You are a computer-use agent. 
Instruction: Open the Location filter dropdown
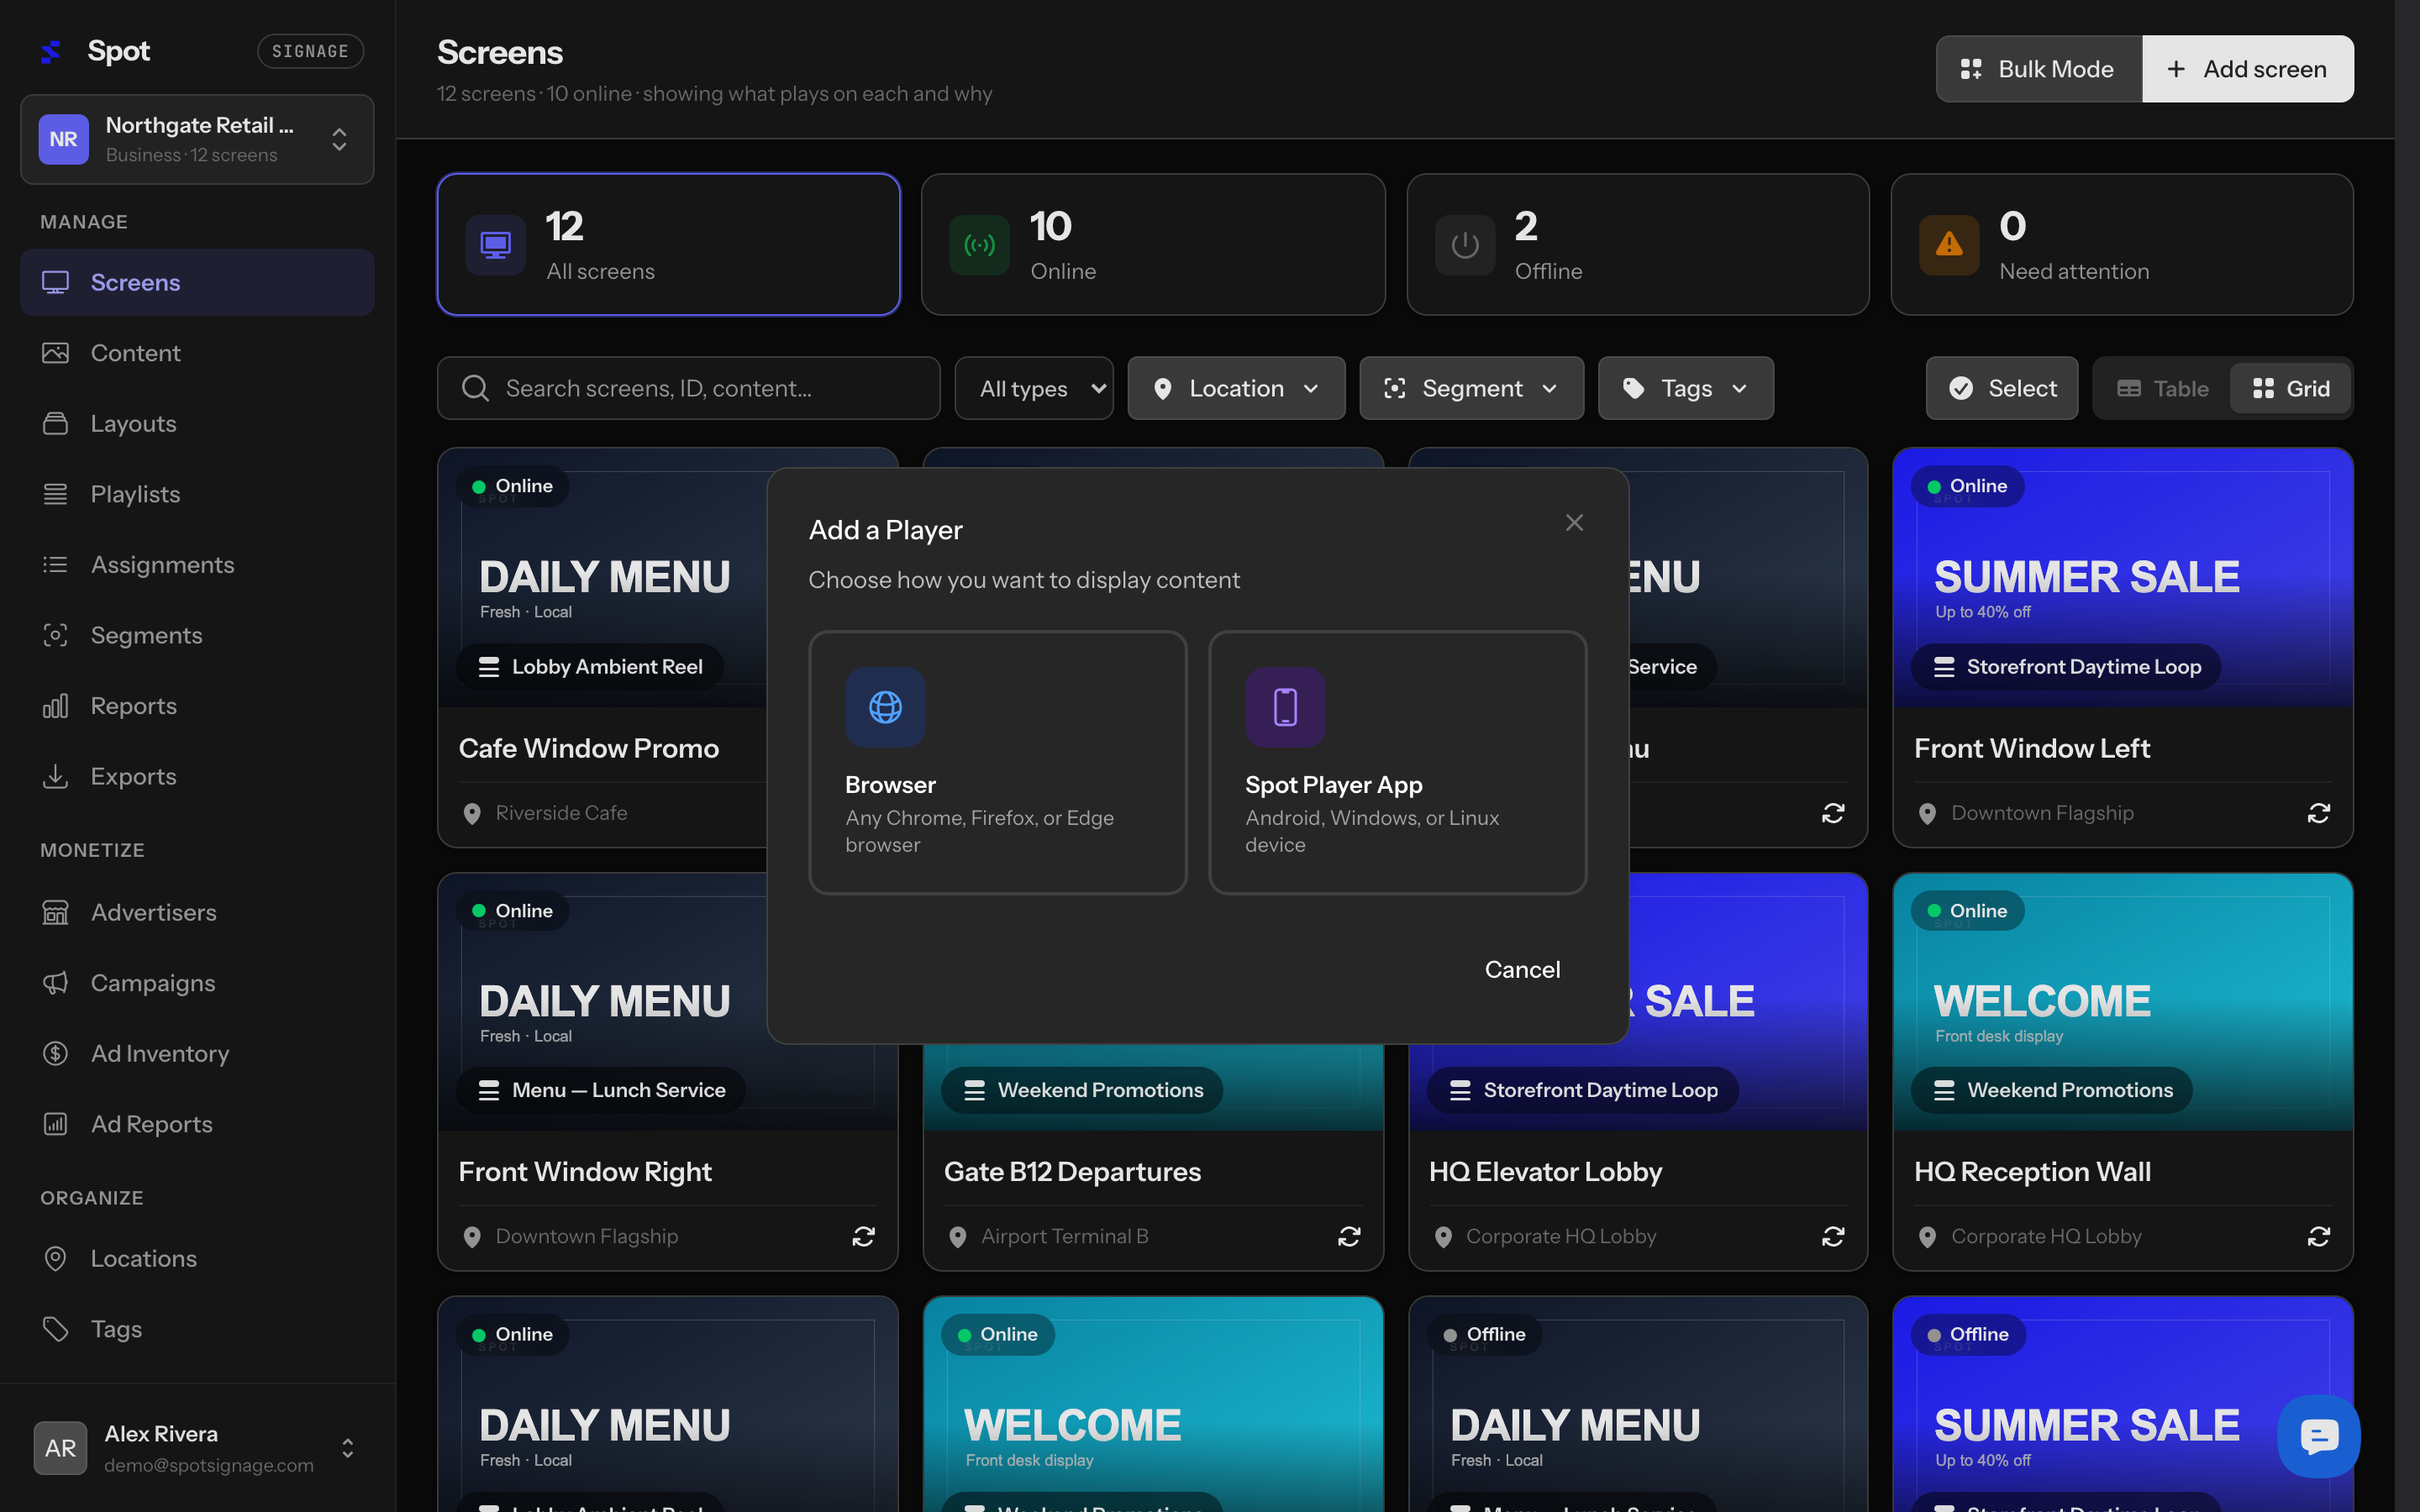coord(1236,388)
